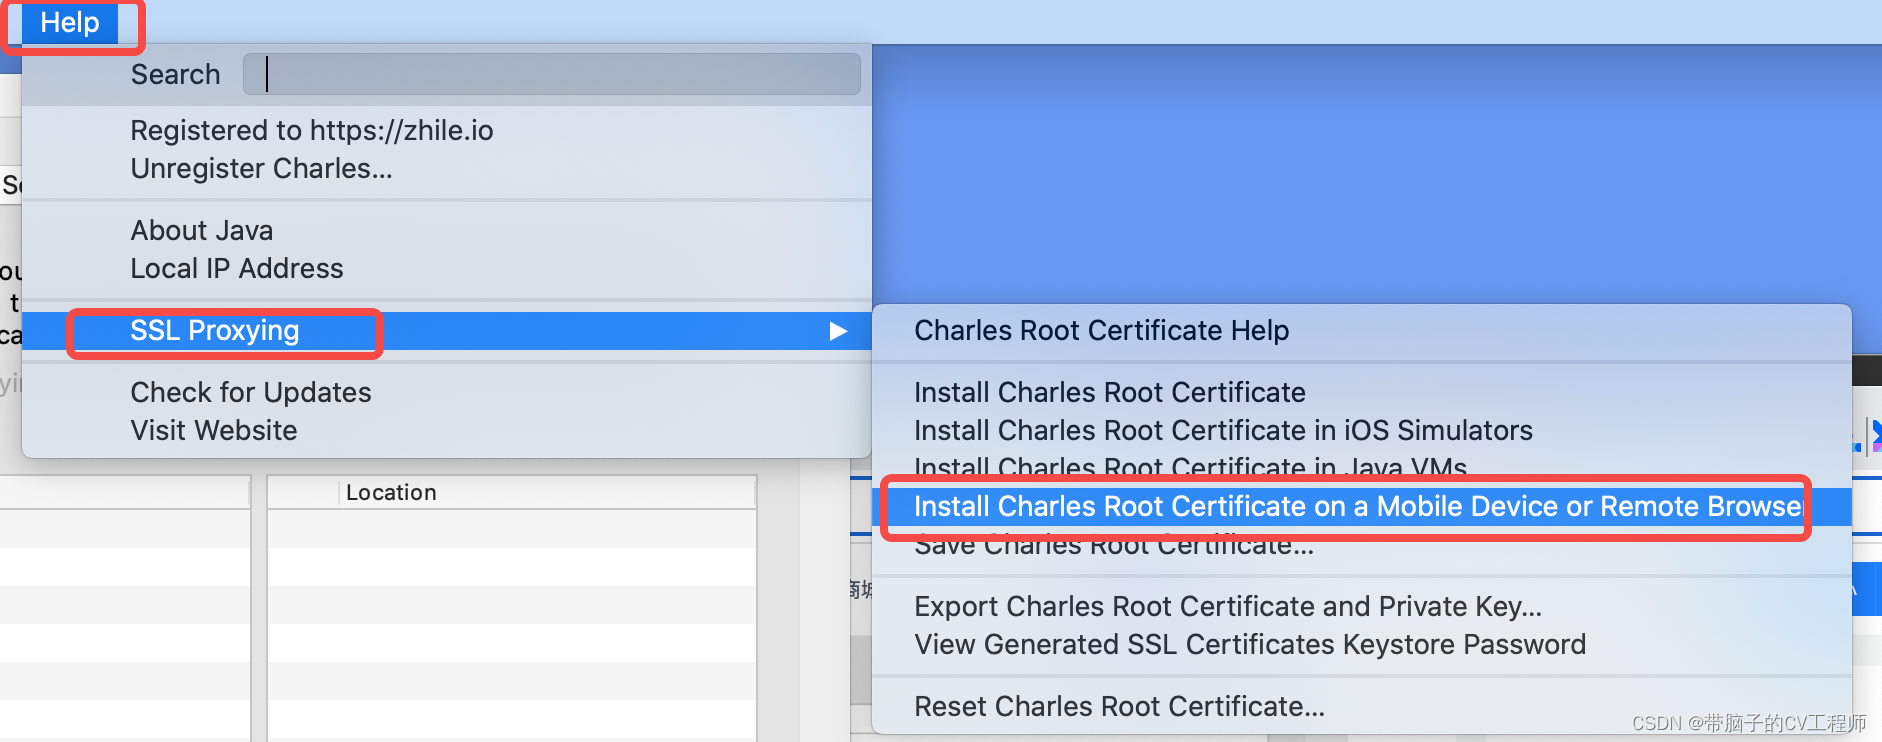The height and width of the screenshot is (742, 1882).
Task: Click into the Help menu Search field
Action: pyautogui.click(x=551, y=74)
